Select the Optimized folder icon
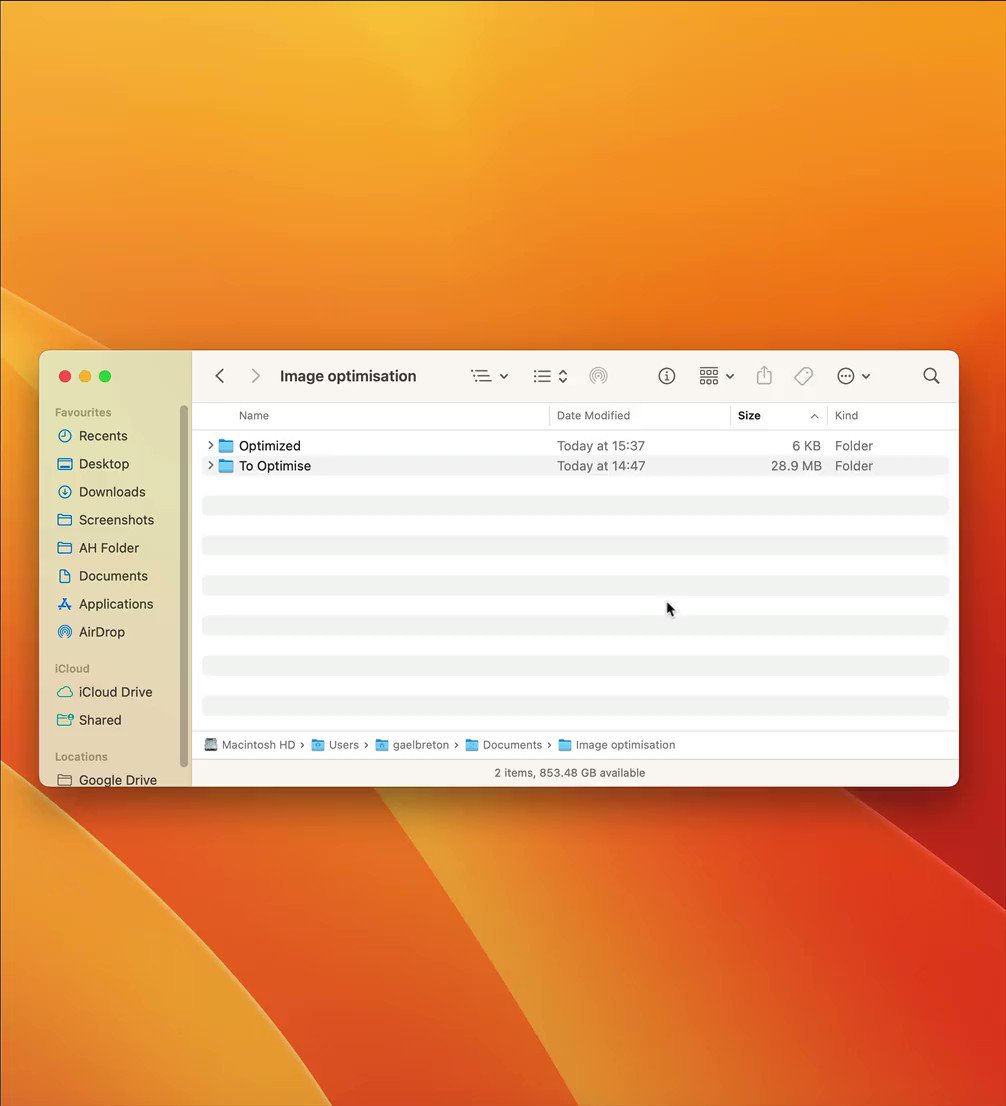This screenshot has width=1006, height=1106. [x=226, y=446]
